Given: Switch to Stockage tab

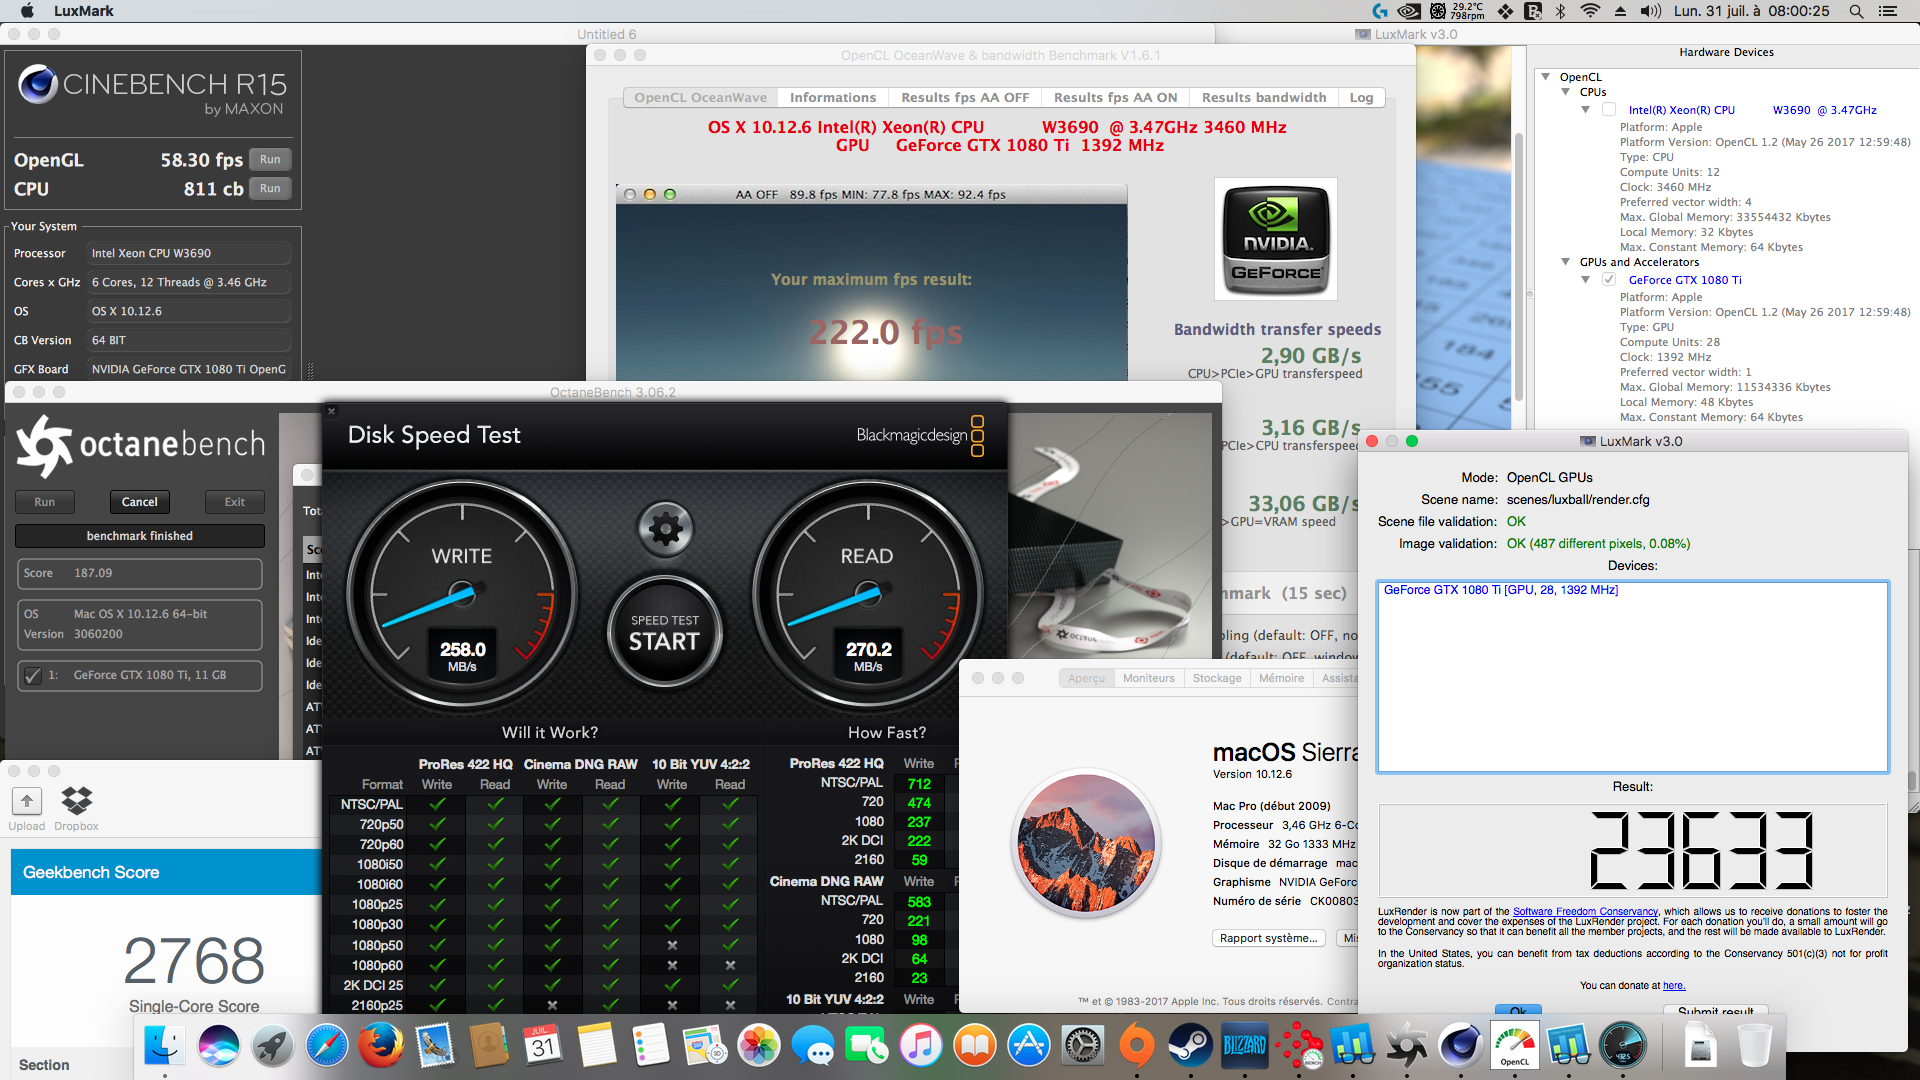Looking at the screenshot, I should pos(1217,678).
